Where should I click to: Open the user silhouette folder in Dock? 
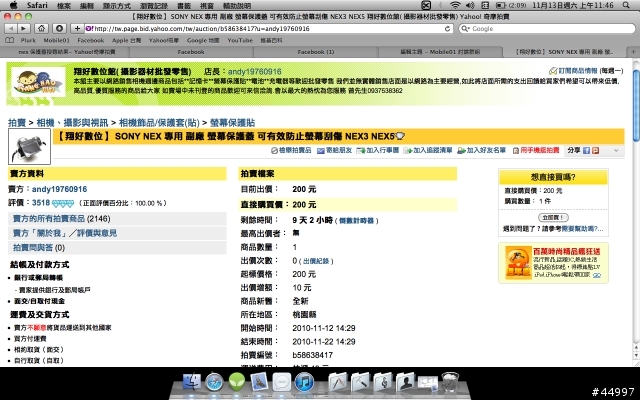[x=405, y=382]
